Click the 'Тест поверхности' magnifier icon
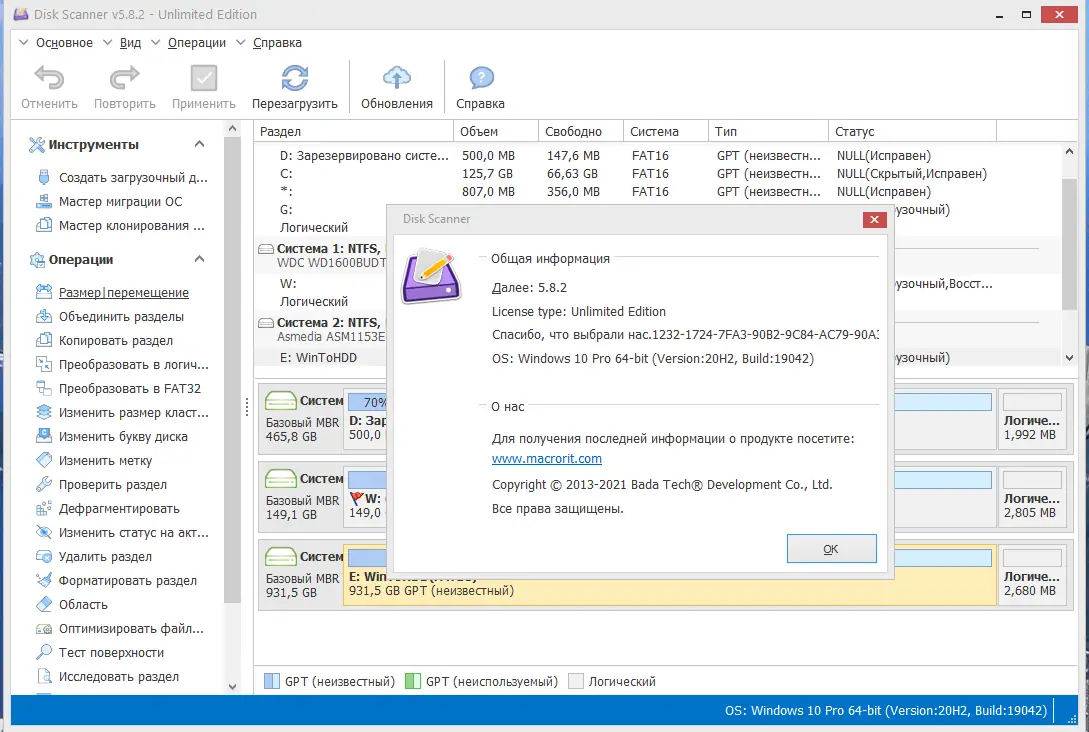1089x732 pixels. [44, 652]
